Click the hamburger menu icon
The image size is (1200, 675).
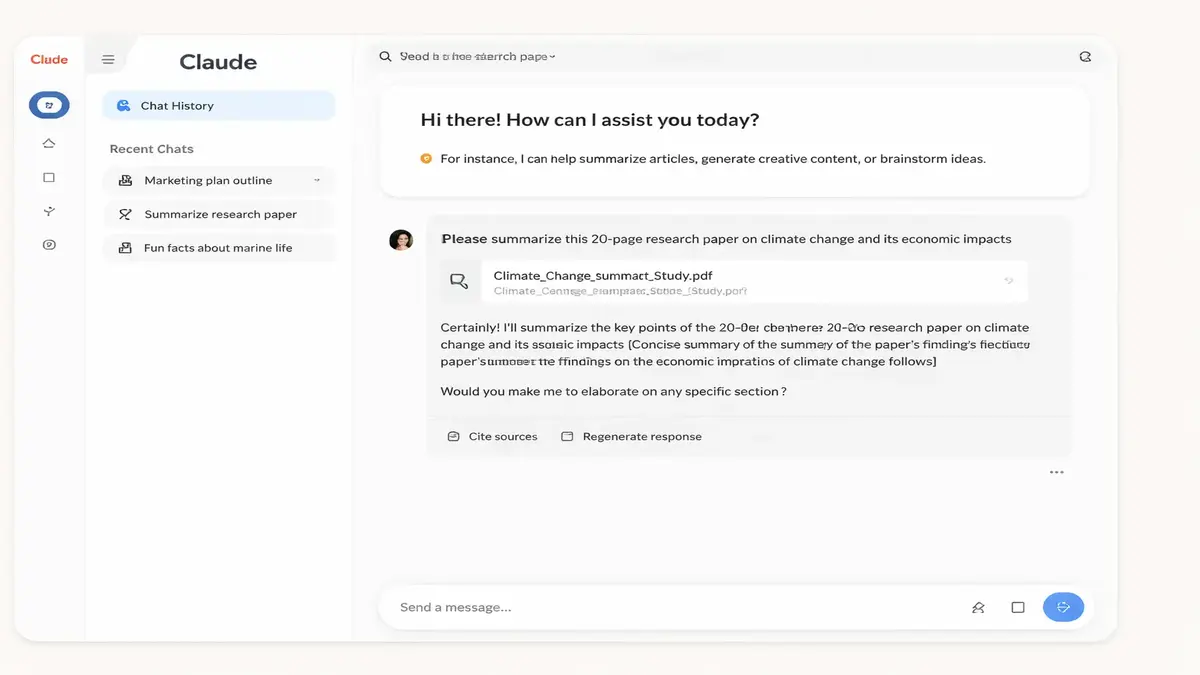[x=108, y=60]
